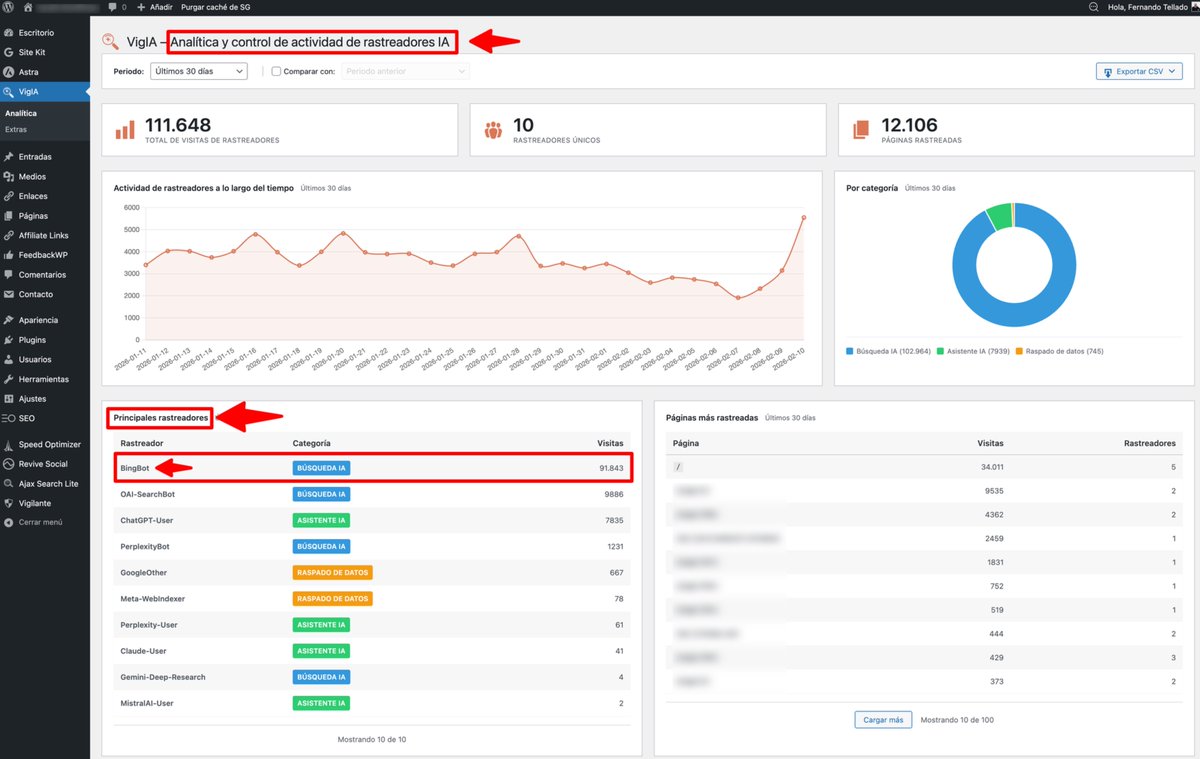Open the Exportar CSV dropdown button
This screenshot has width=1200, height=759.
click(1140, 71)
